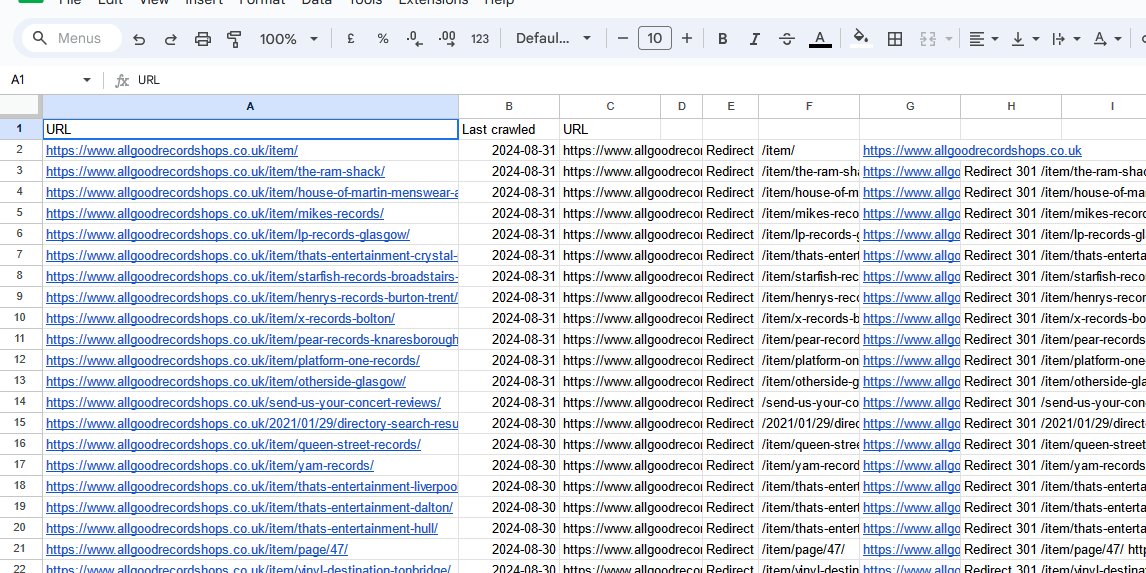Open fill color picker
Image resolution: width=1146 pixels, height=573 pixels.
(x=862, y=39)
